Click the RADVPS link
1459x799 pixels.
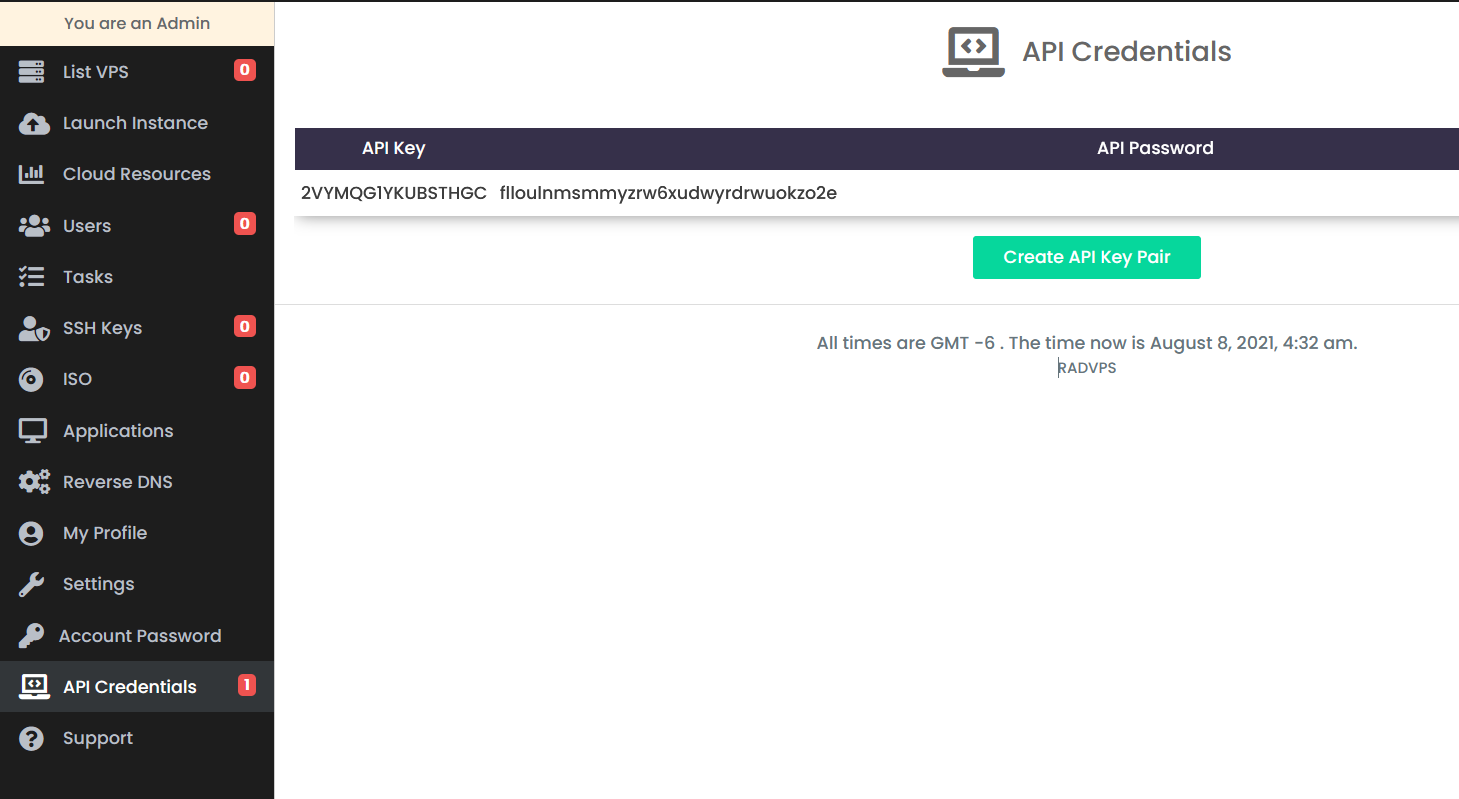click(x=1087, y=367)
